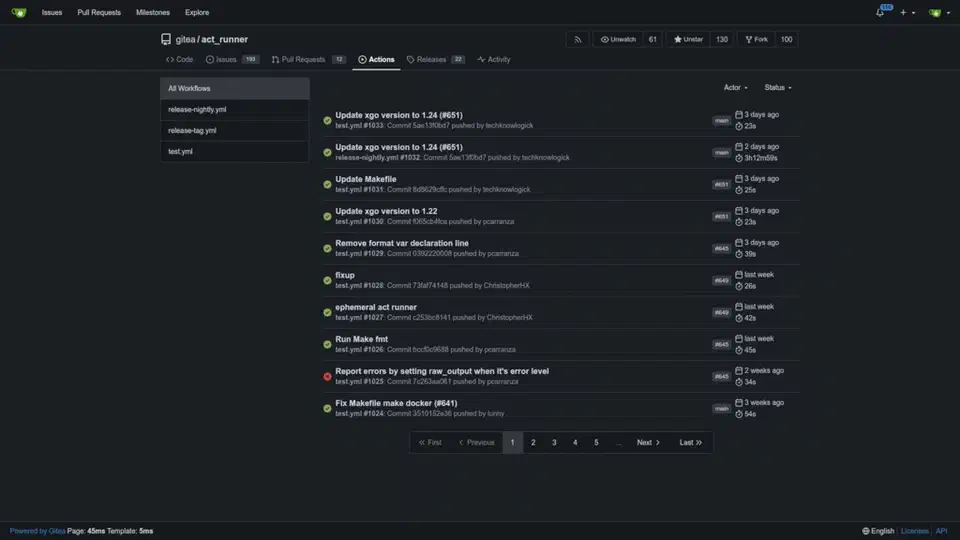Open the API footer link
Image resolution: width=960 pixels, height=540 pixels.
click(941, 531)
